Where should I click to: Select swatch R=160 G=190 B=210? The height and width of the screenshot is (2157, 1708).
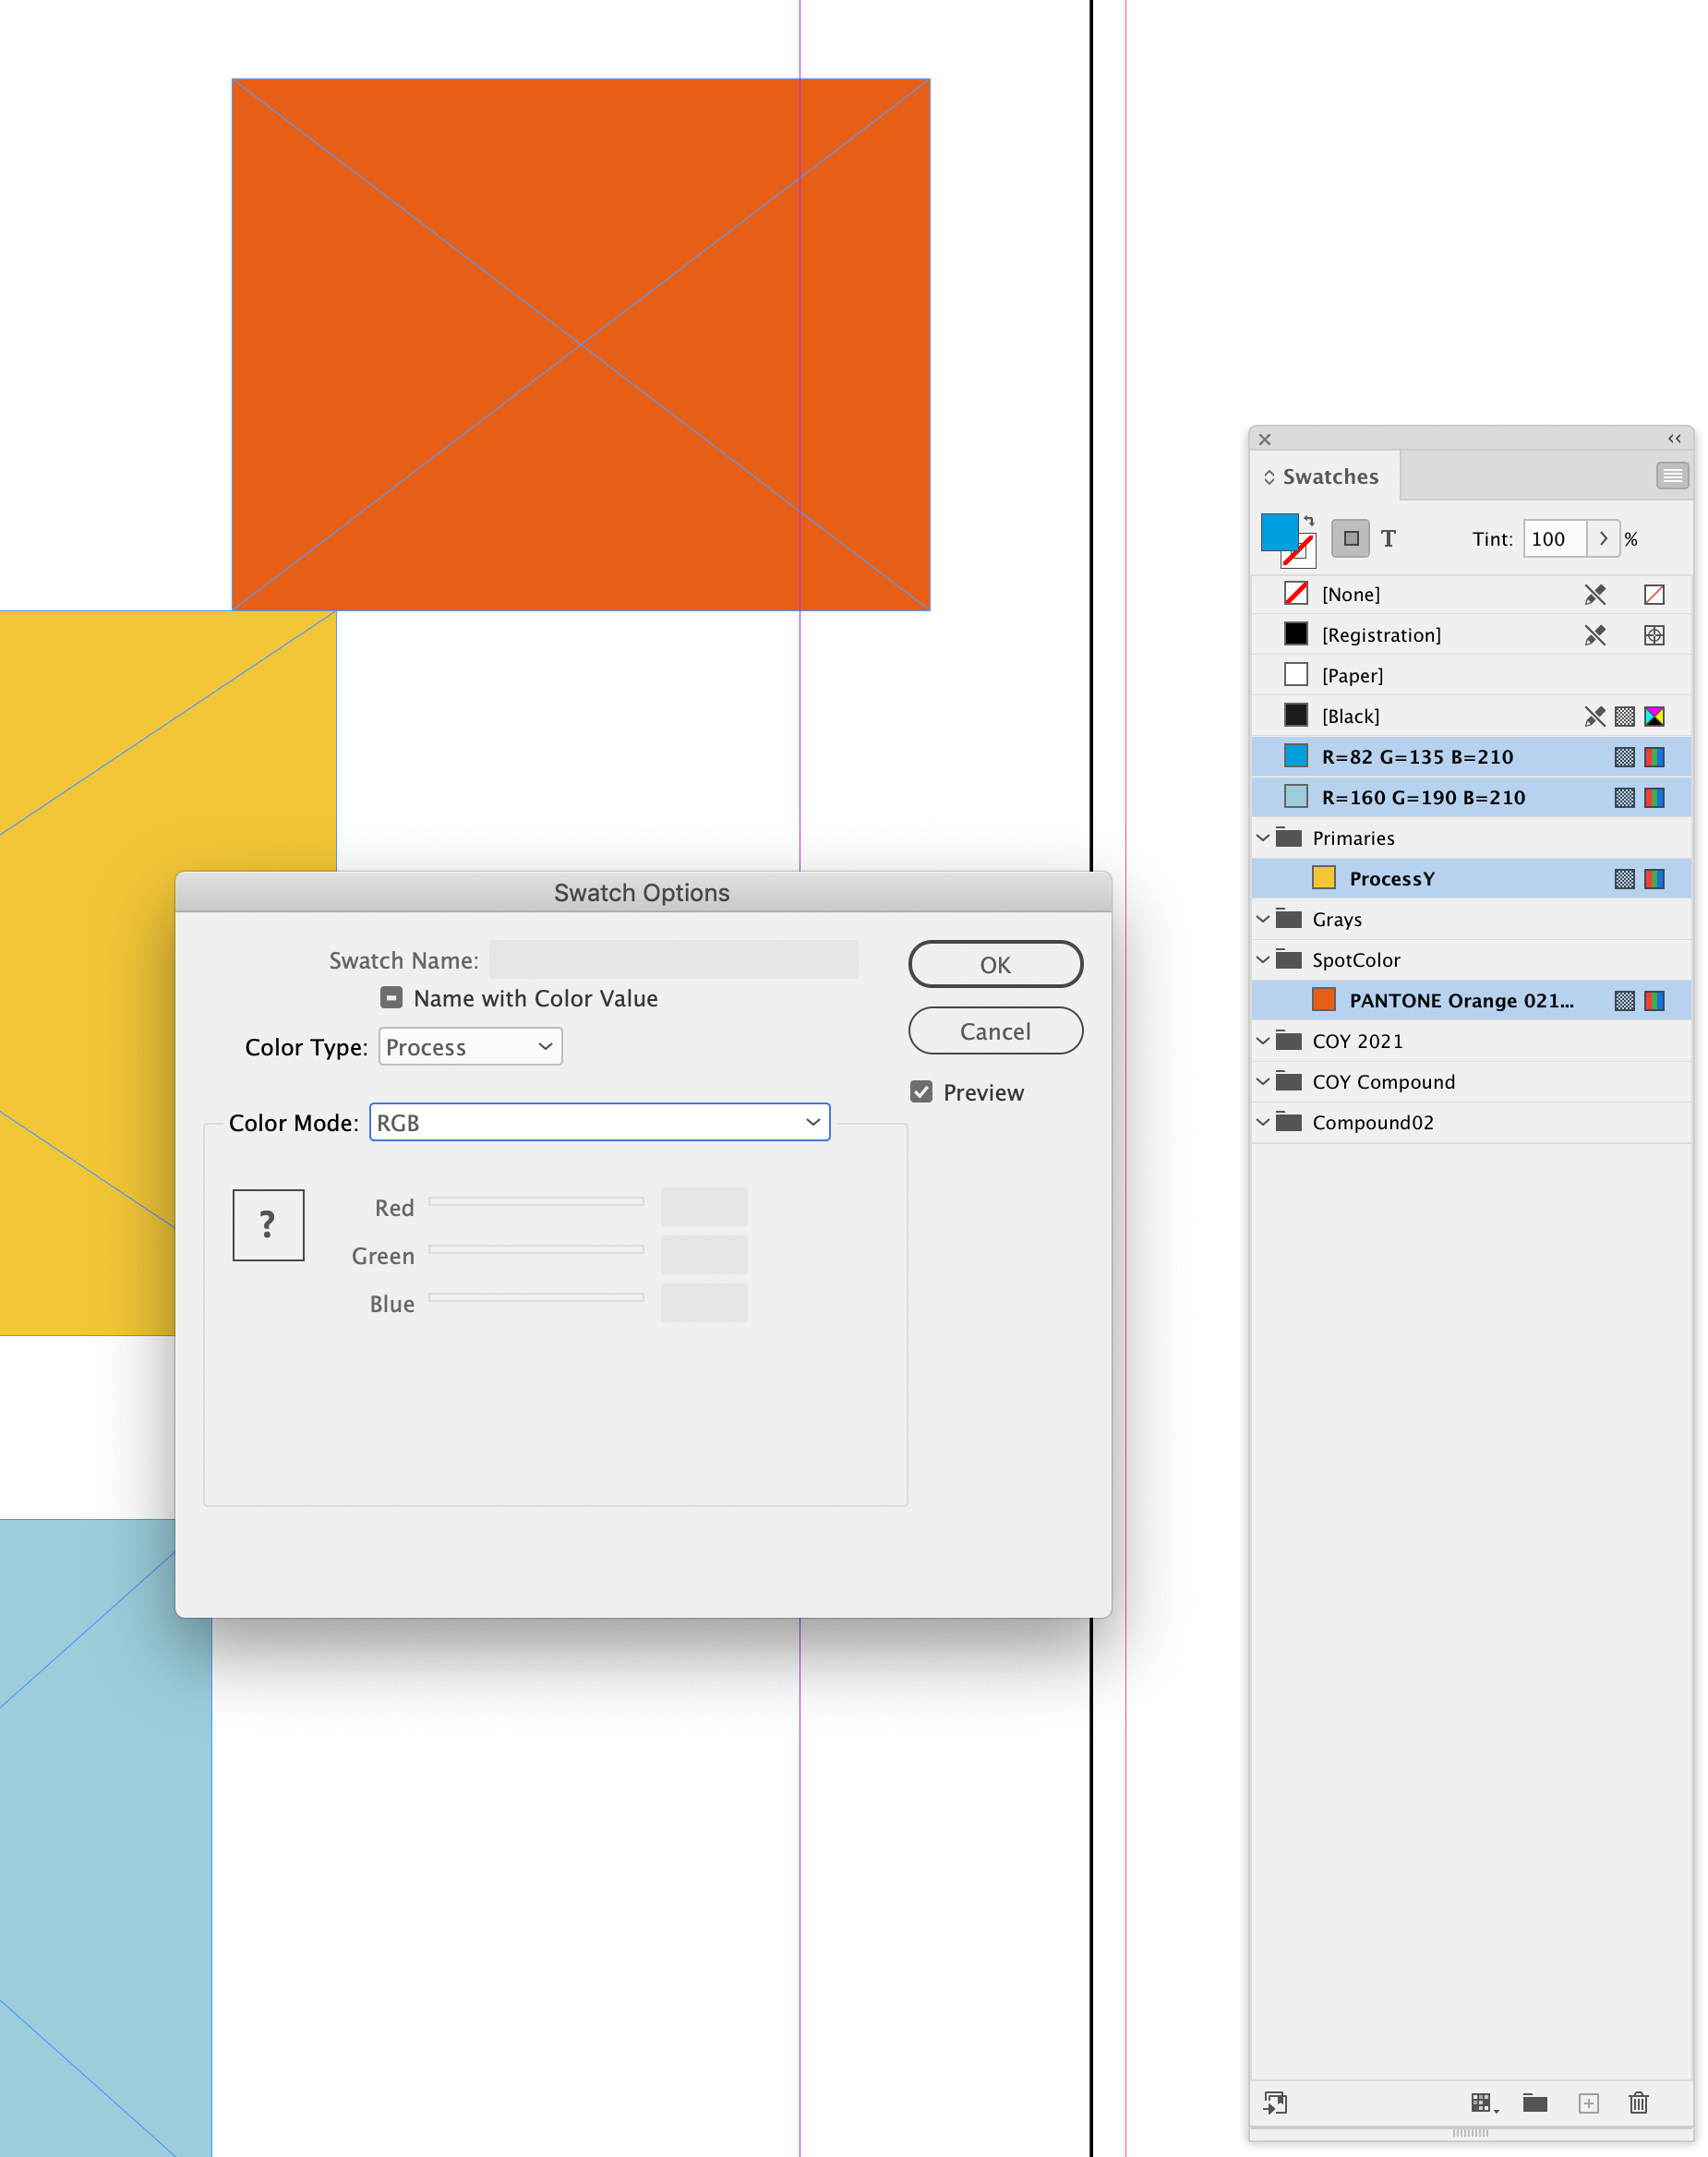click(x=1470, y=797)
